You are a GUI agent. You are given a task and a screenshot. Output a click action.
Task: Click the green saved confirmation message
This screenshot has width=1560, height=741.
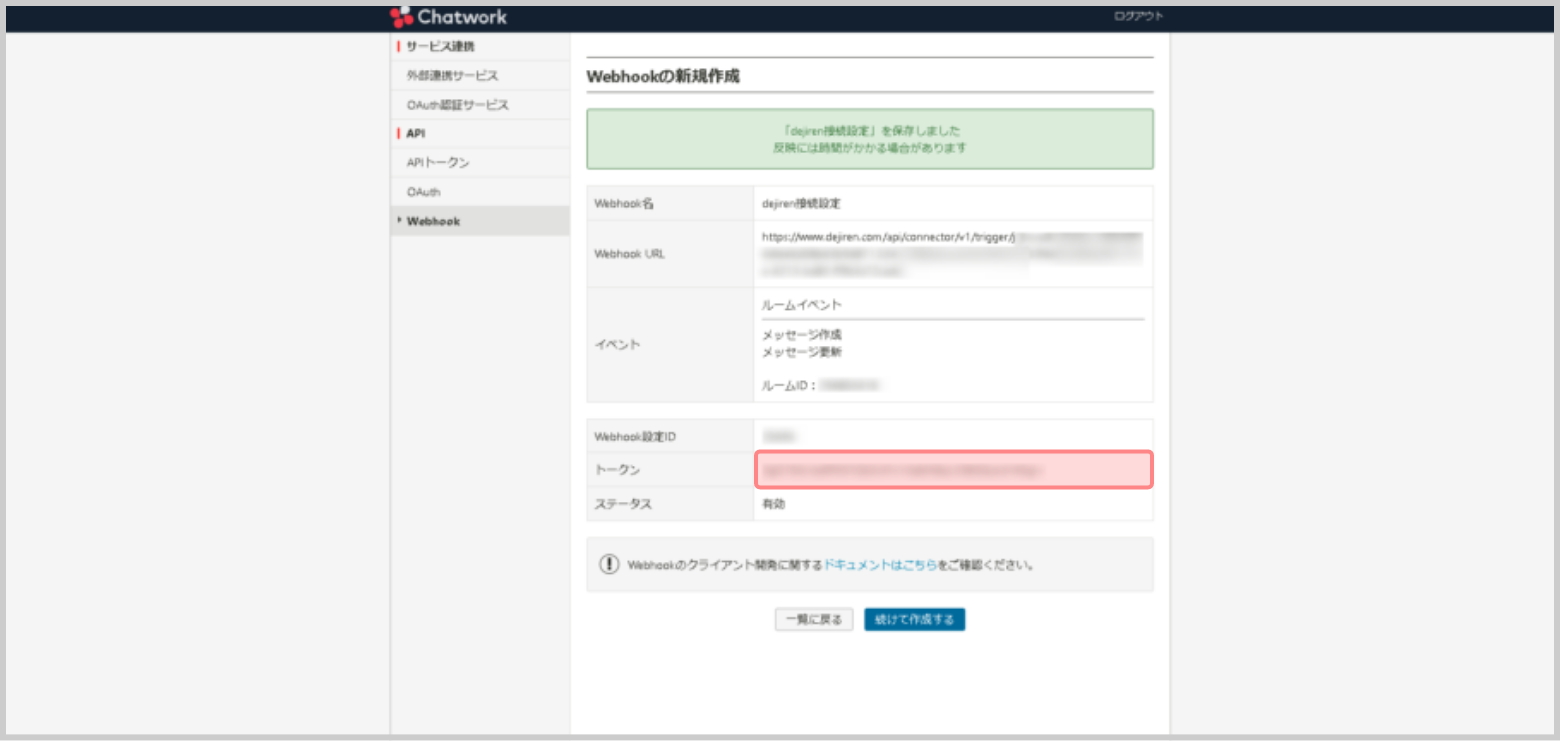[869, 139]
